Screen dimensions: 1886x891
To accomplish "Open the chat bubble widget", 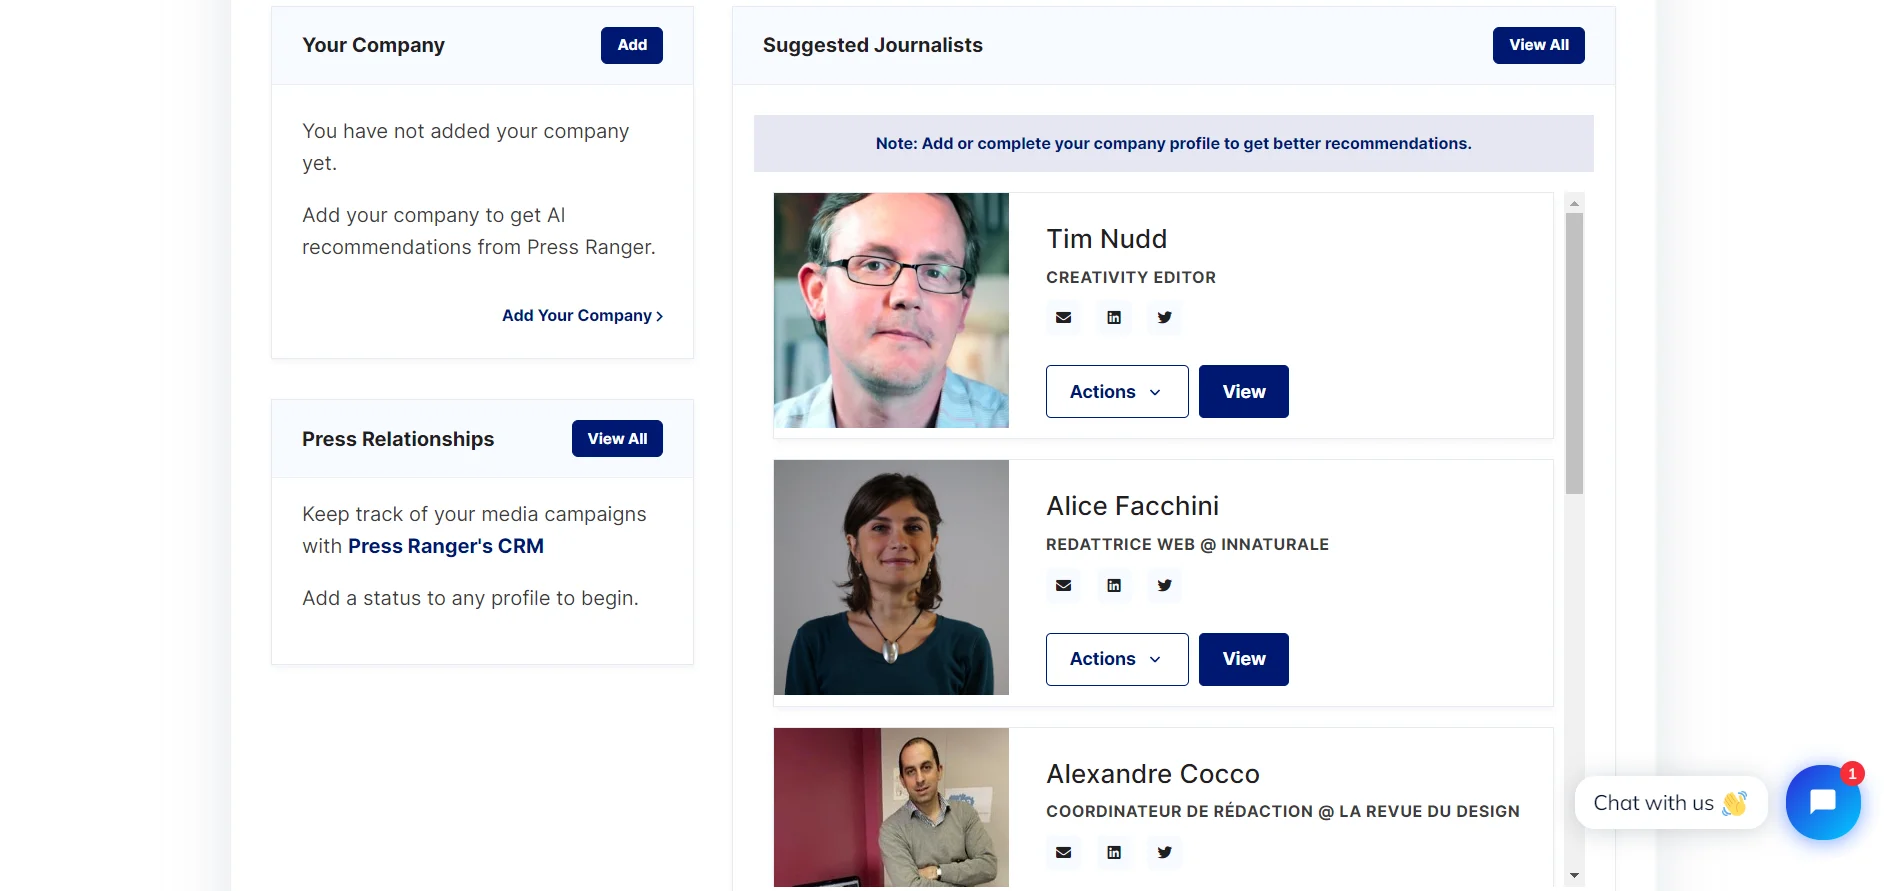I will coord(1823,802).
